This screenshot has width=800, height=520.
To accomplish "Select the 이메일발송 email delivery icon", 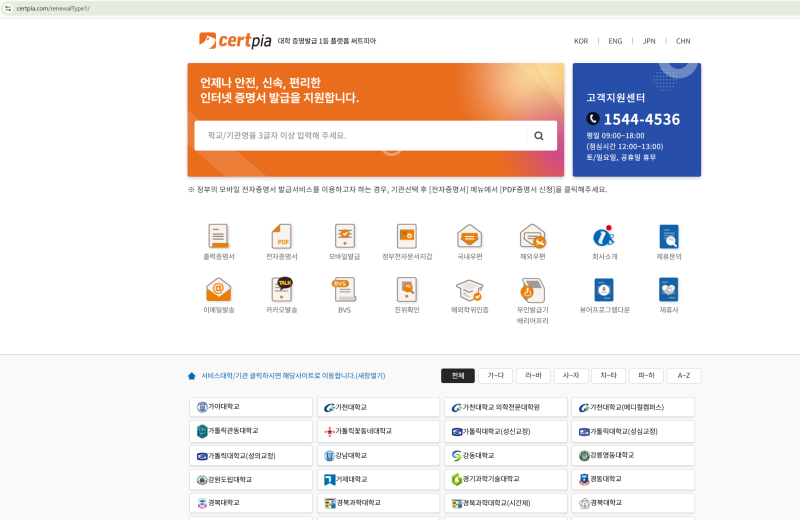I will [x=218, y=289].
